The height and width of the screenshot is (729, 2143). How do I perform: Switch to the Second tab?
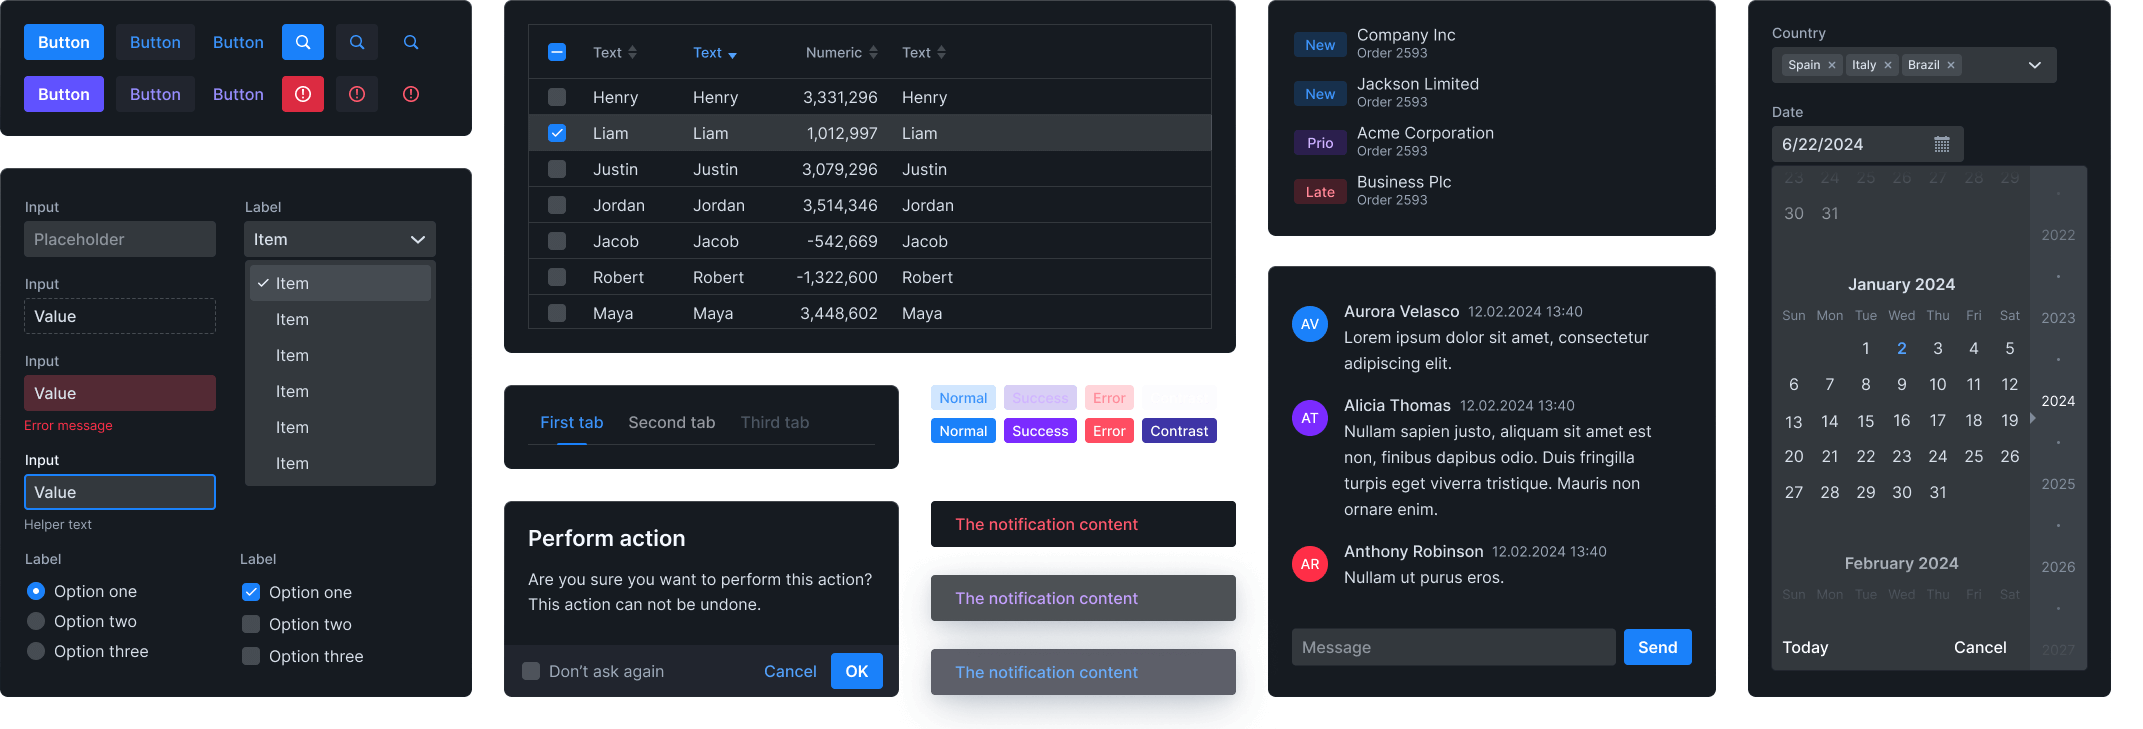671,422
